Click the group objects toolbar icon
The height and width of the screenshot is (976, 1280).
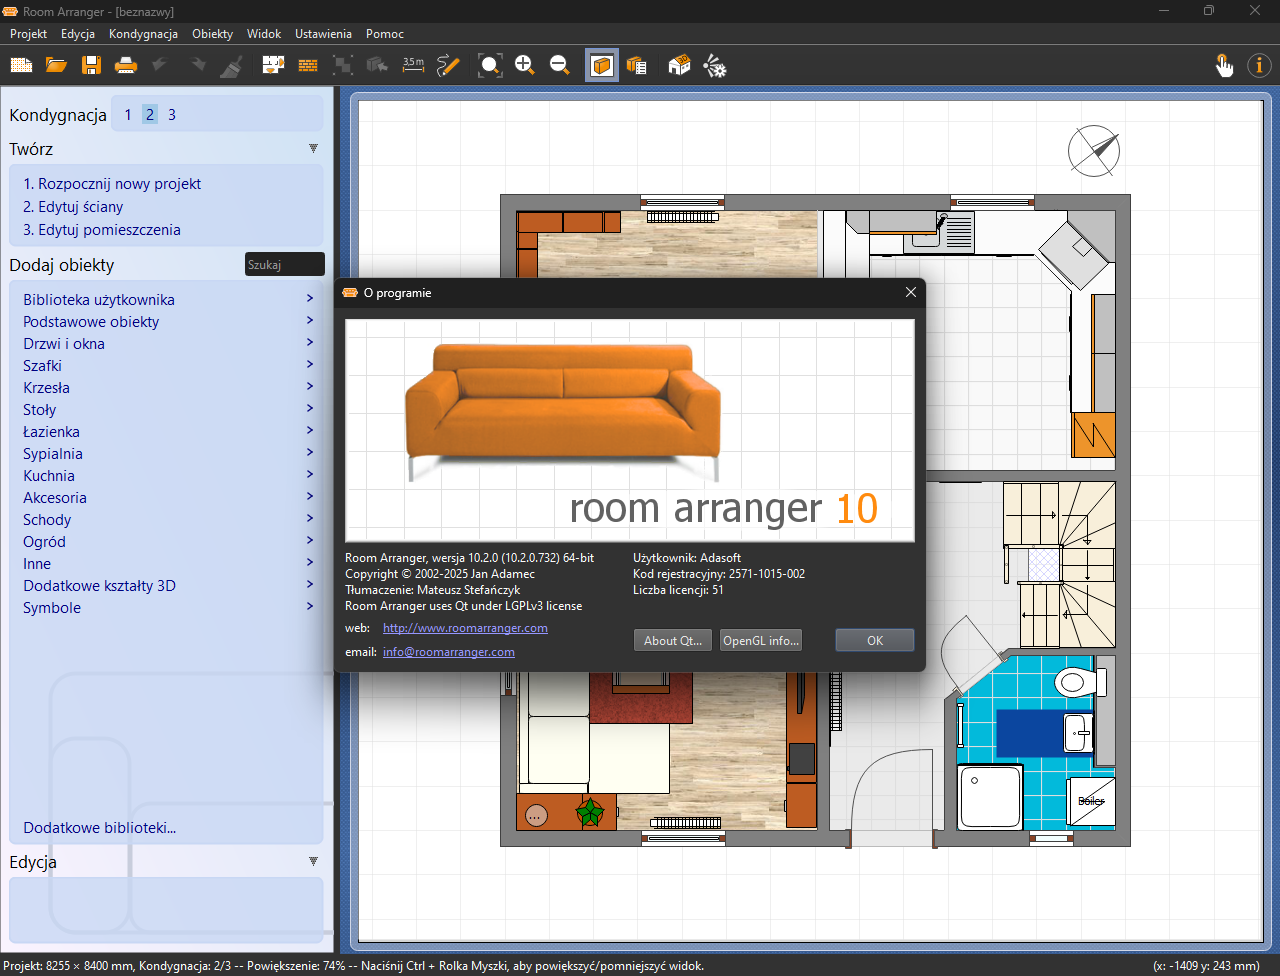click(343, 66)
